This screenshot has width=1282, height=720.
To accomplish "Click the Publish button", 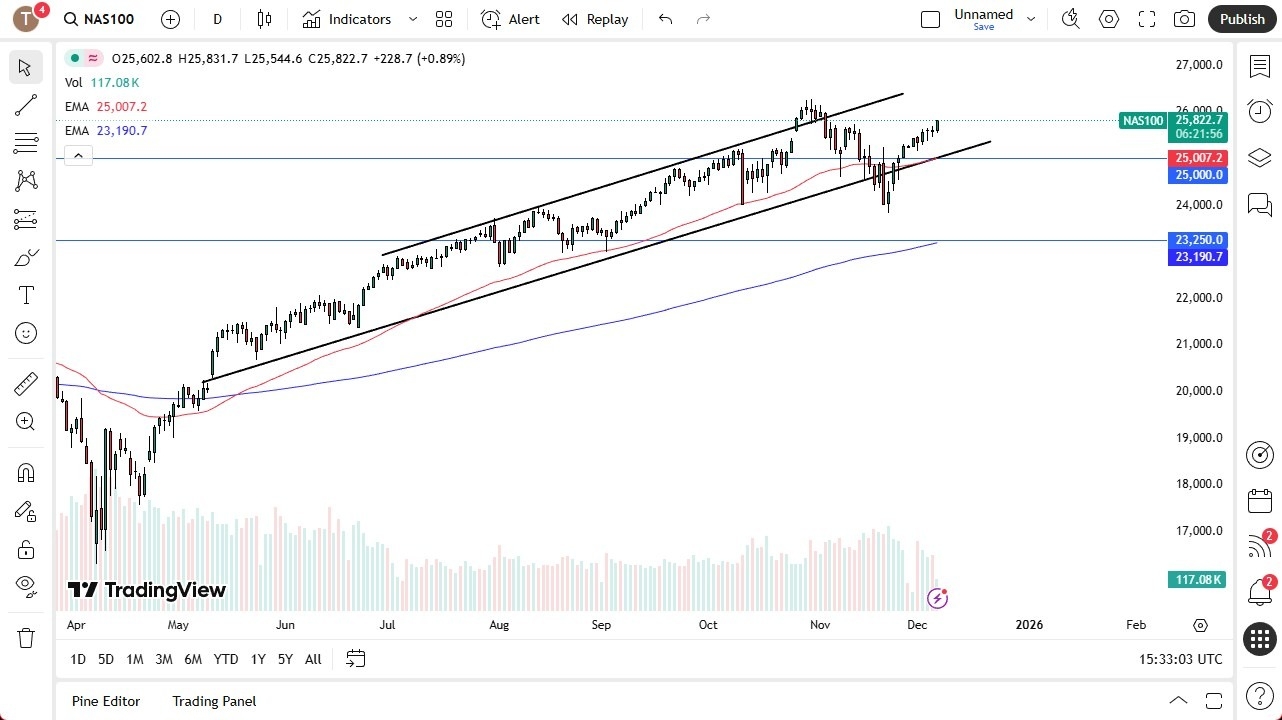I will coord(1242,19).
